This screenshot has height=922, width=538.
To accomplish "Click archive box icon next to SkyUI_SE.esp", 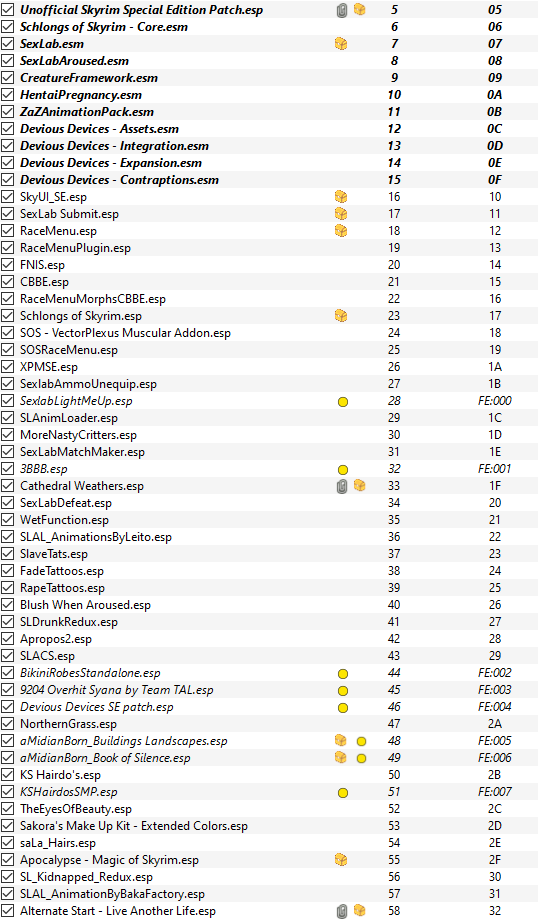I will click(x=340, y=197).
